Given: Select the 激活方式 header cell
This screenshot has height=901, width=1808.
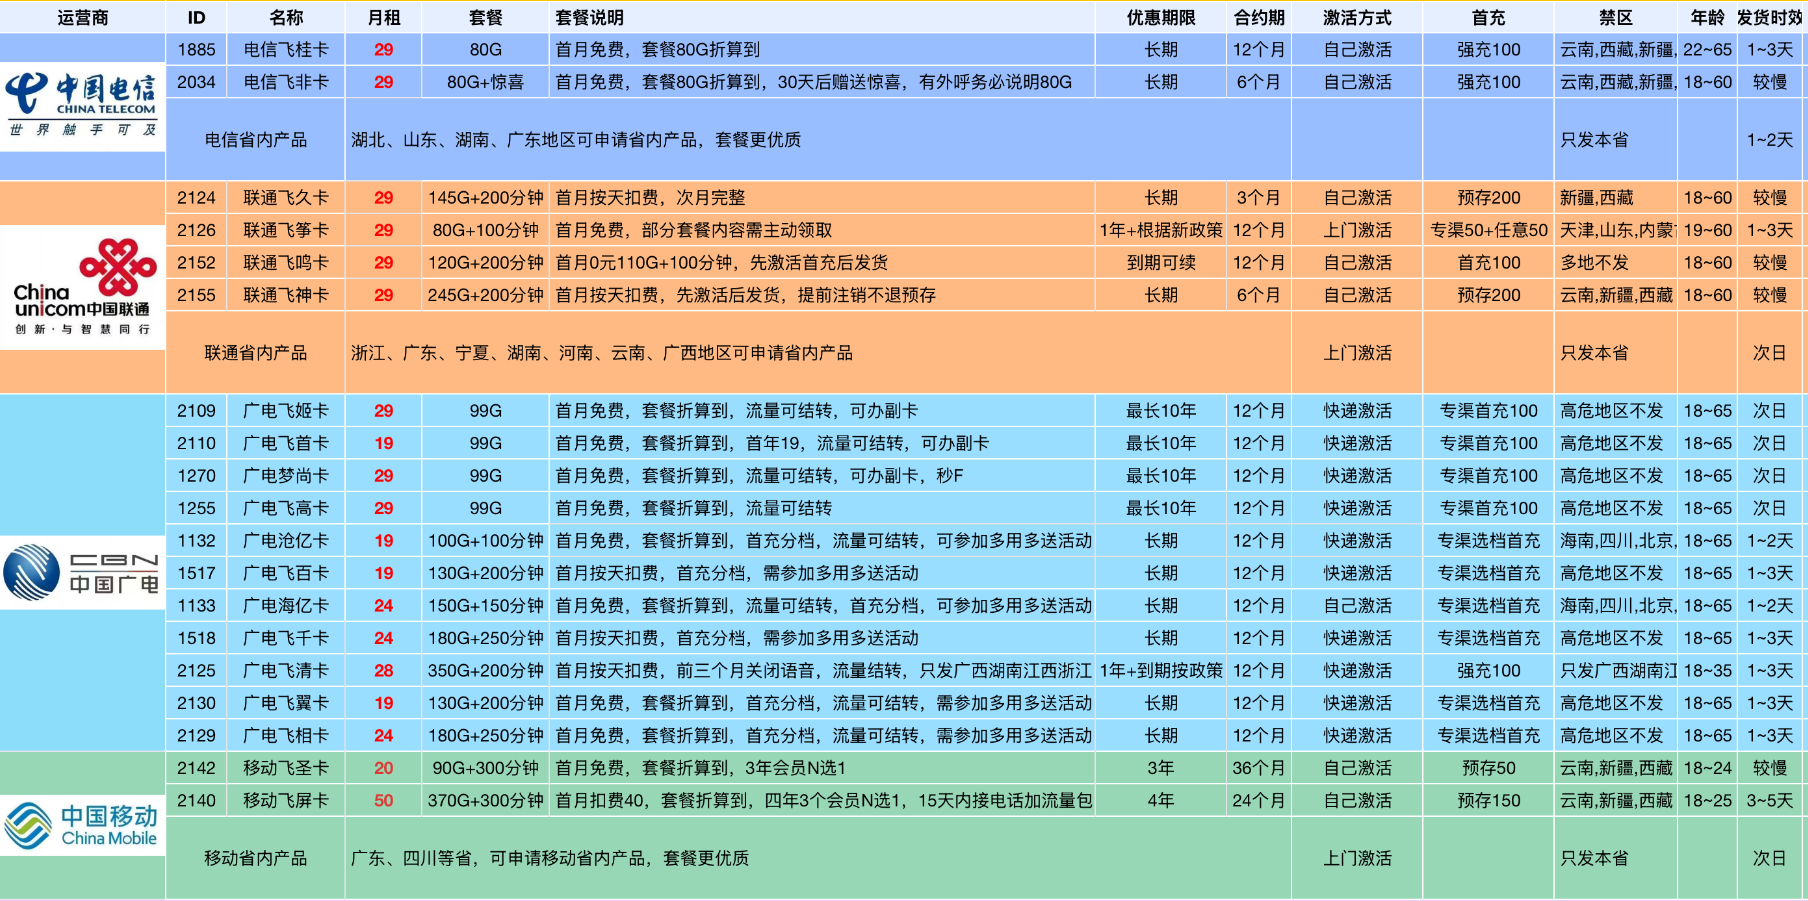Looking at the screenshot, I should coord(1356,17).
